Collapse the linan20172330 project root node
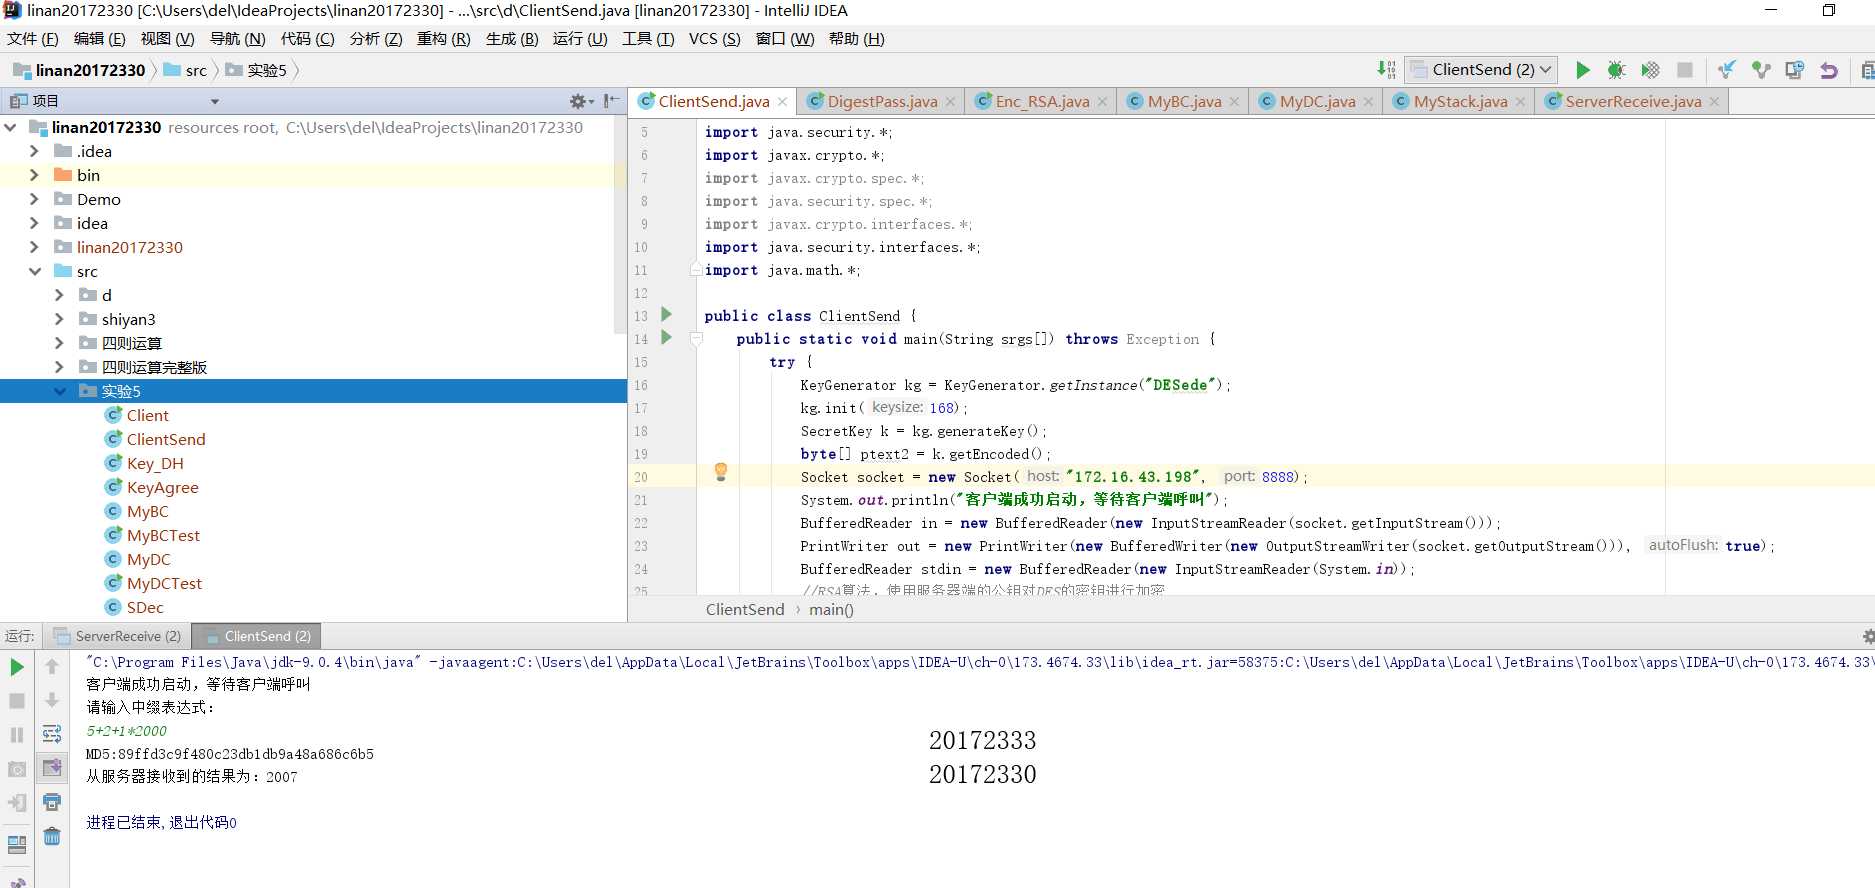The image size is (1875, 888). (x=11, y=127)
